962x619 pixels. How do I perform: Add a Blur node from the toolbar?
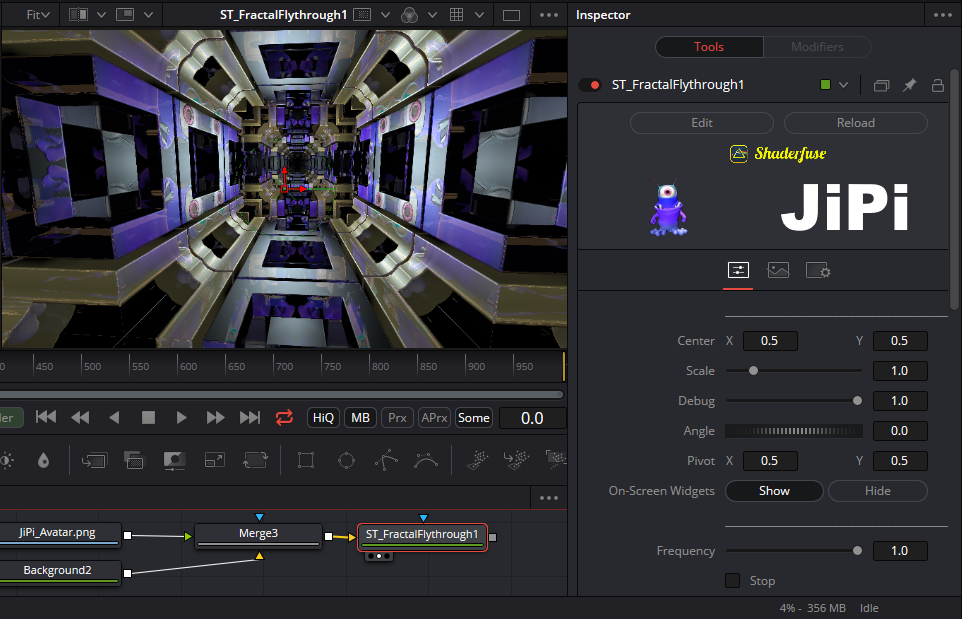point(44,459)
